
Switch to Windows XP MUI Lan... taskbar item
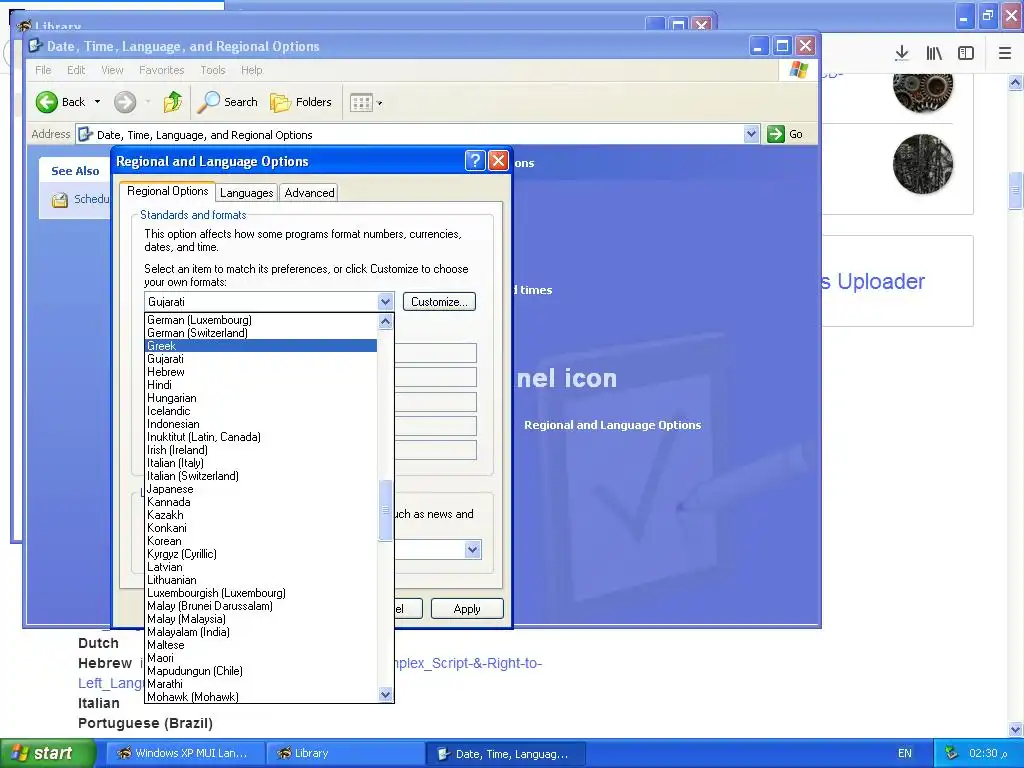point(185,753)
